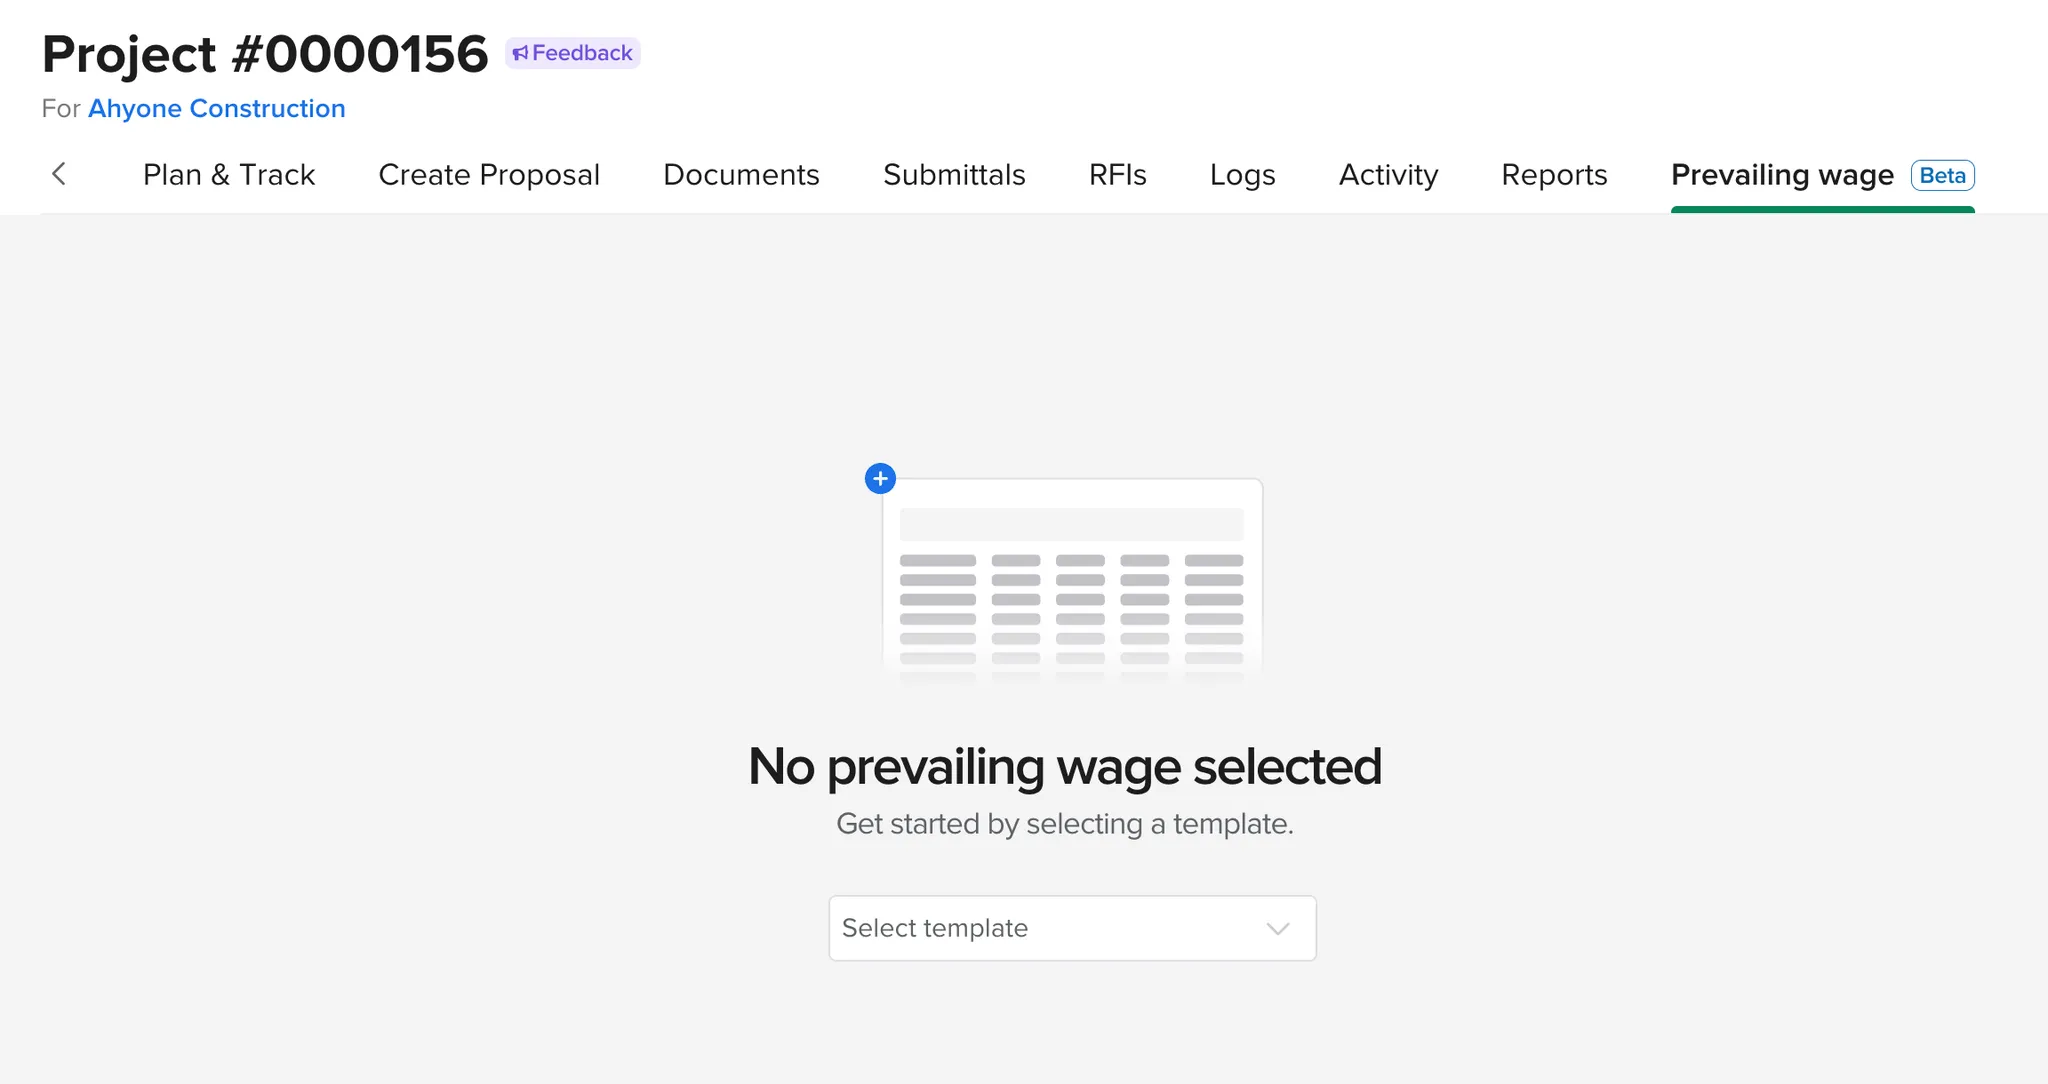Open the Logs tab
This screenshot has height=1084, width=2048.
click(1242, 175)
